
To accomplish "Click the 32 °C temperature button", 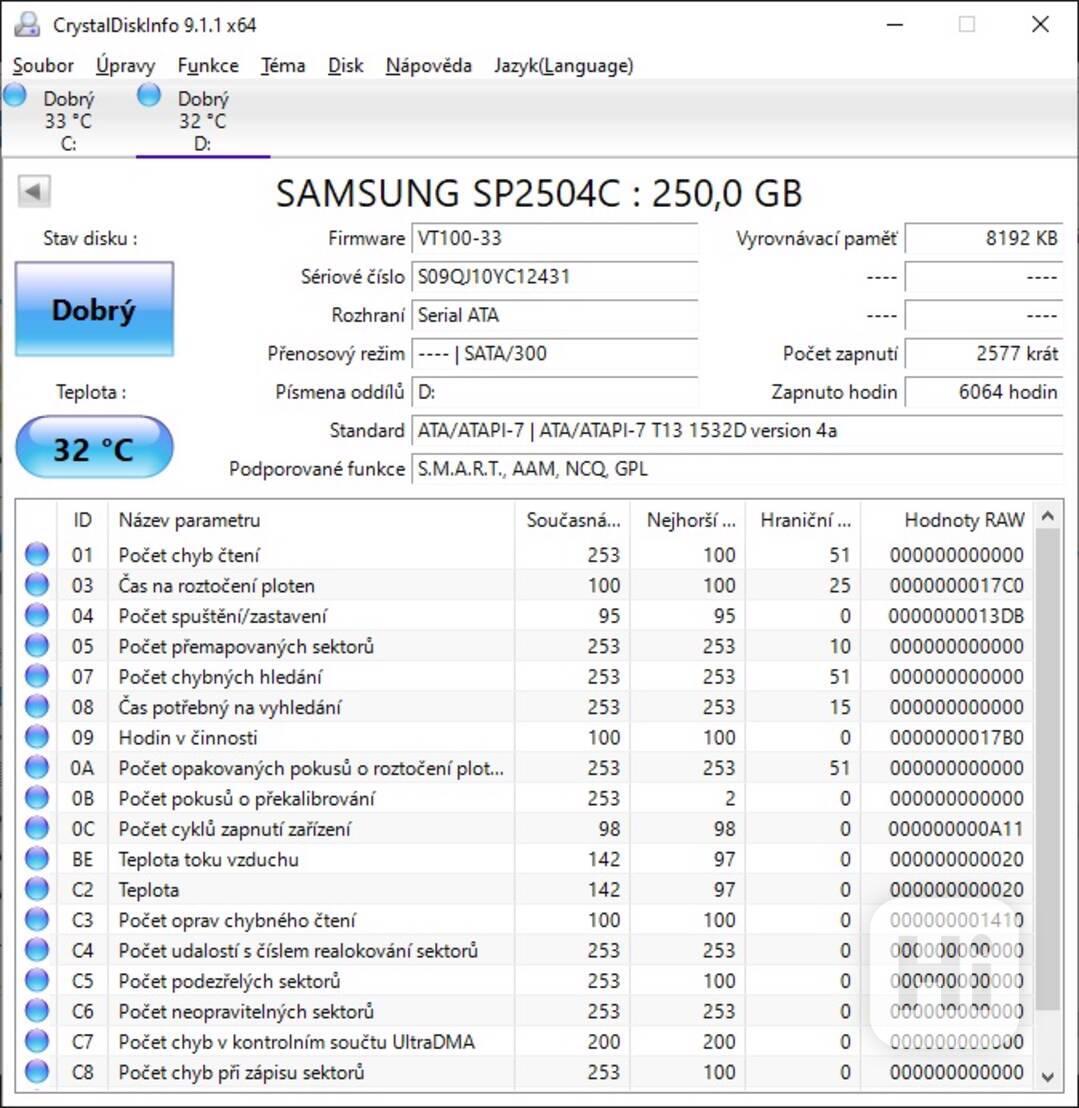I will point(94,449).
